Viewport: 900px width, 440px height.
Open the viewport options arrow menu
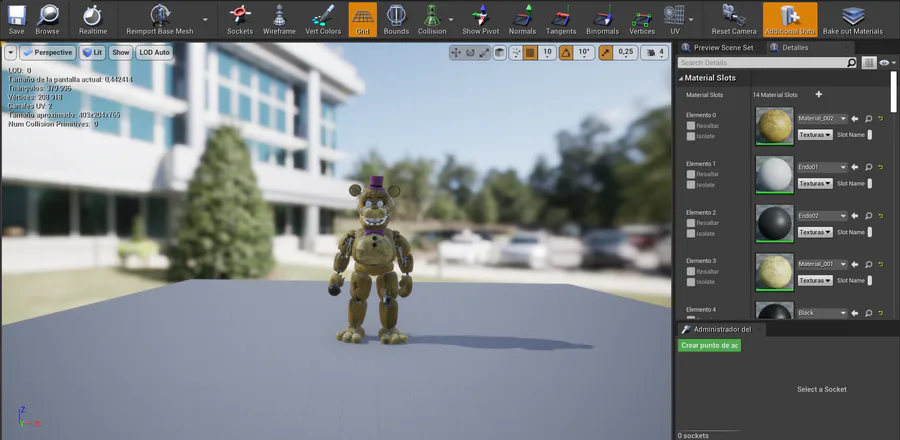tap(10, 53)
